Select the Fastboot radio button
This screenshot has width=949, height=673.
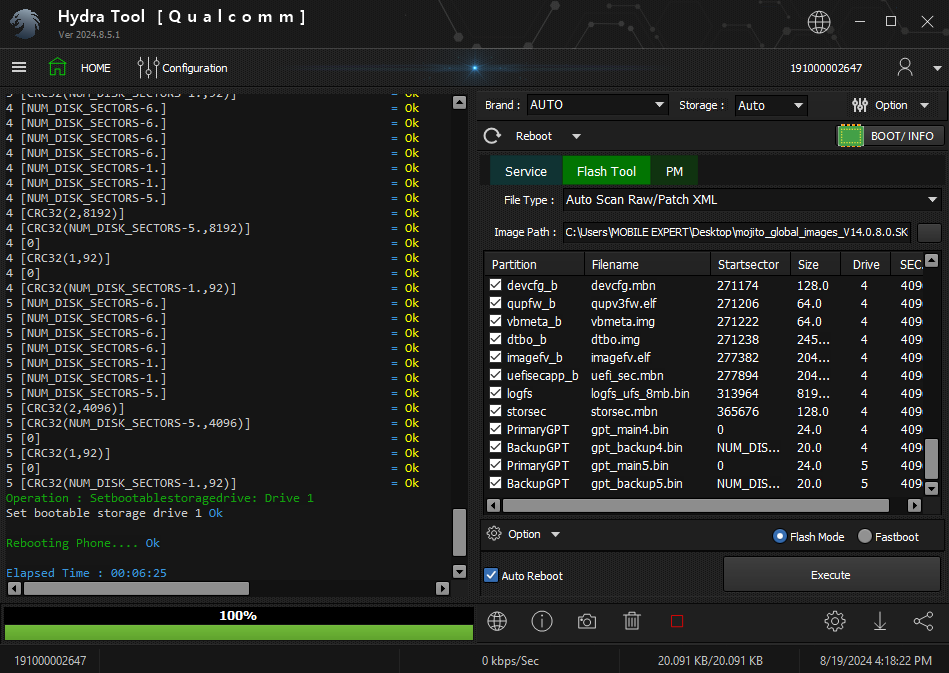865,536
